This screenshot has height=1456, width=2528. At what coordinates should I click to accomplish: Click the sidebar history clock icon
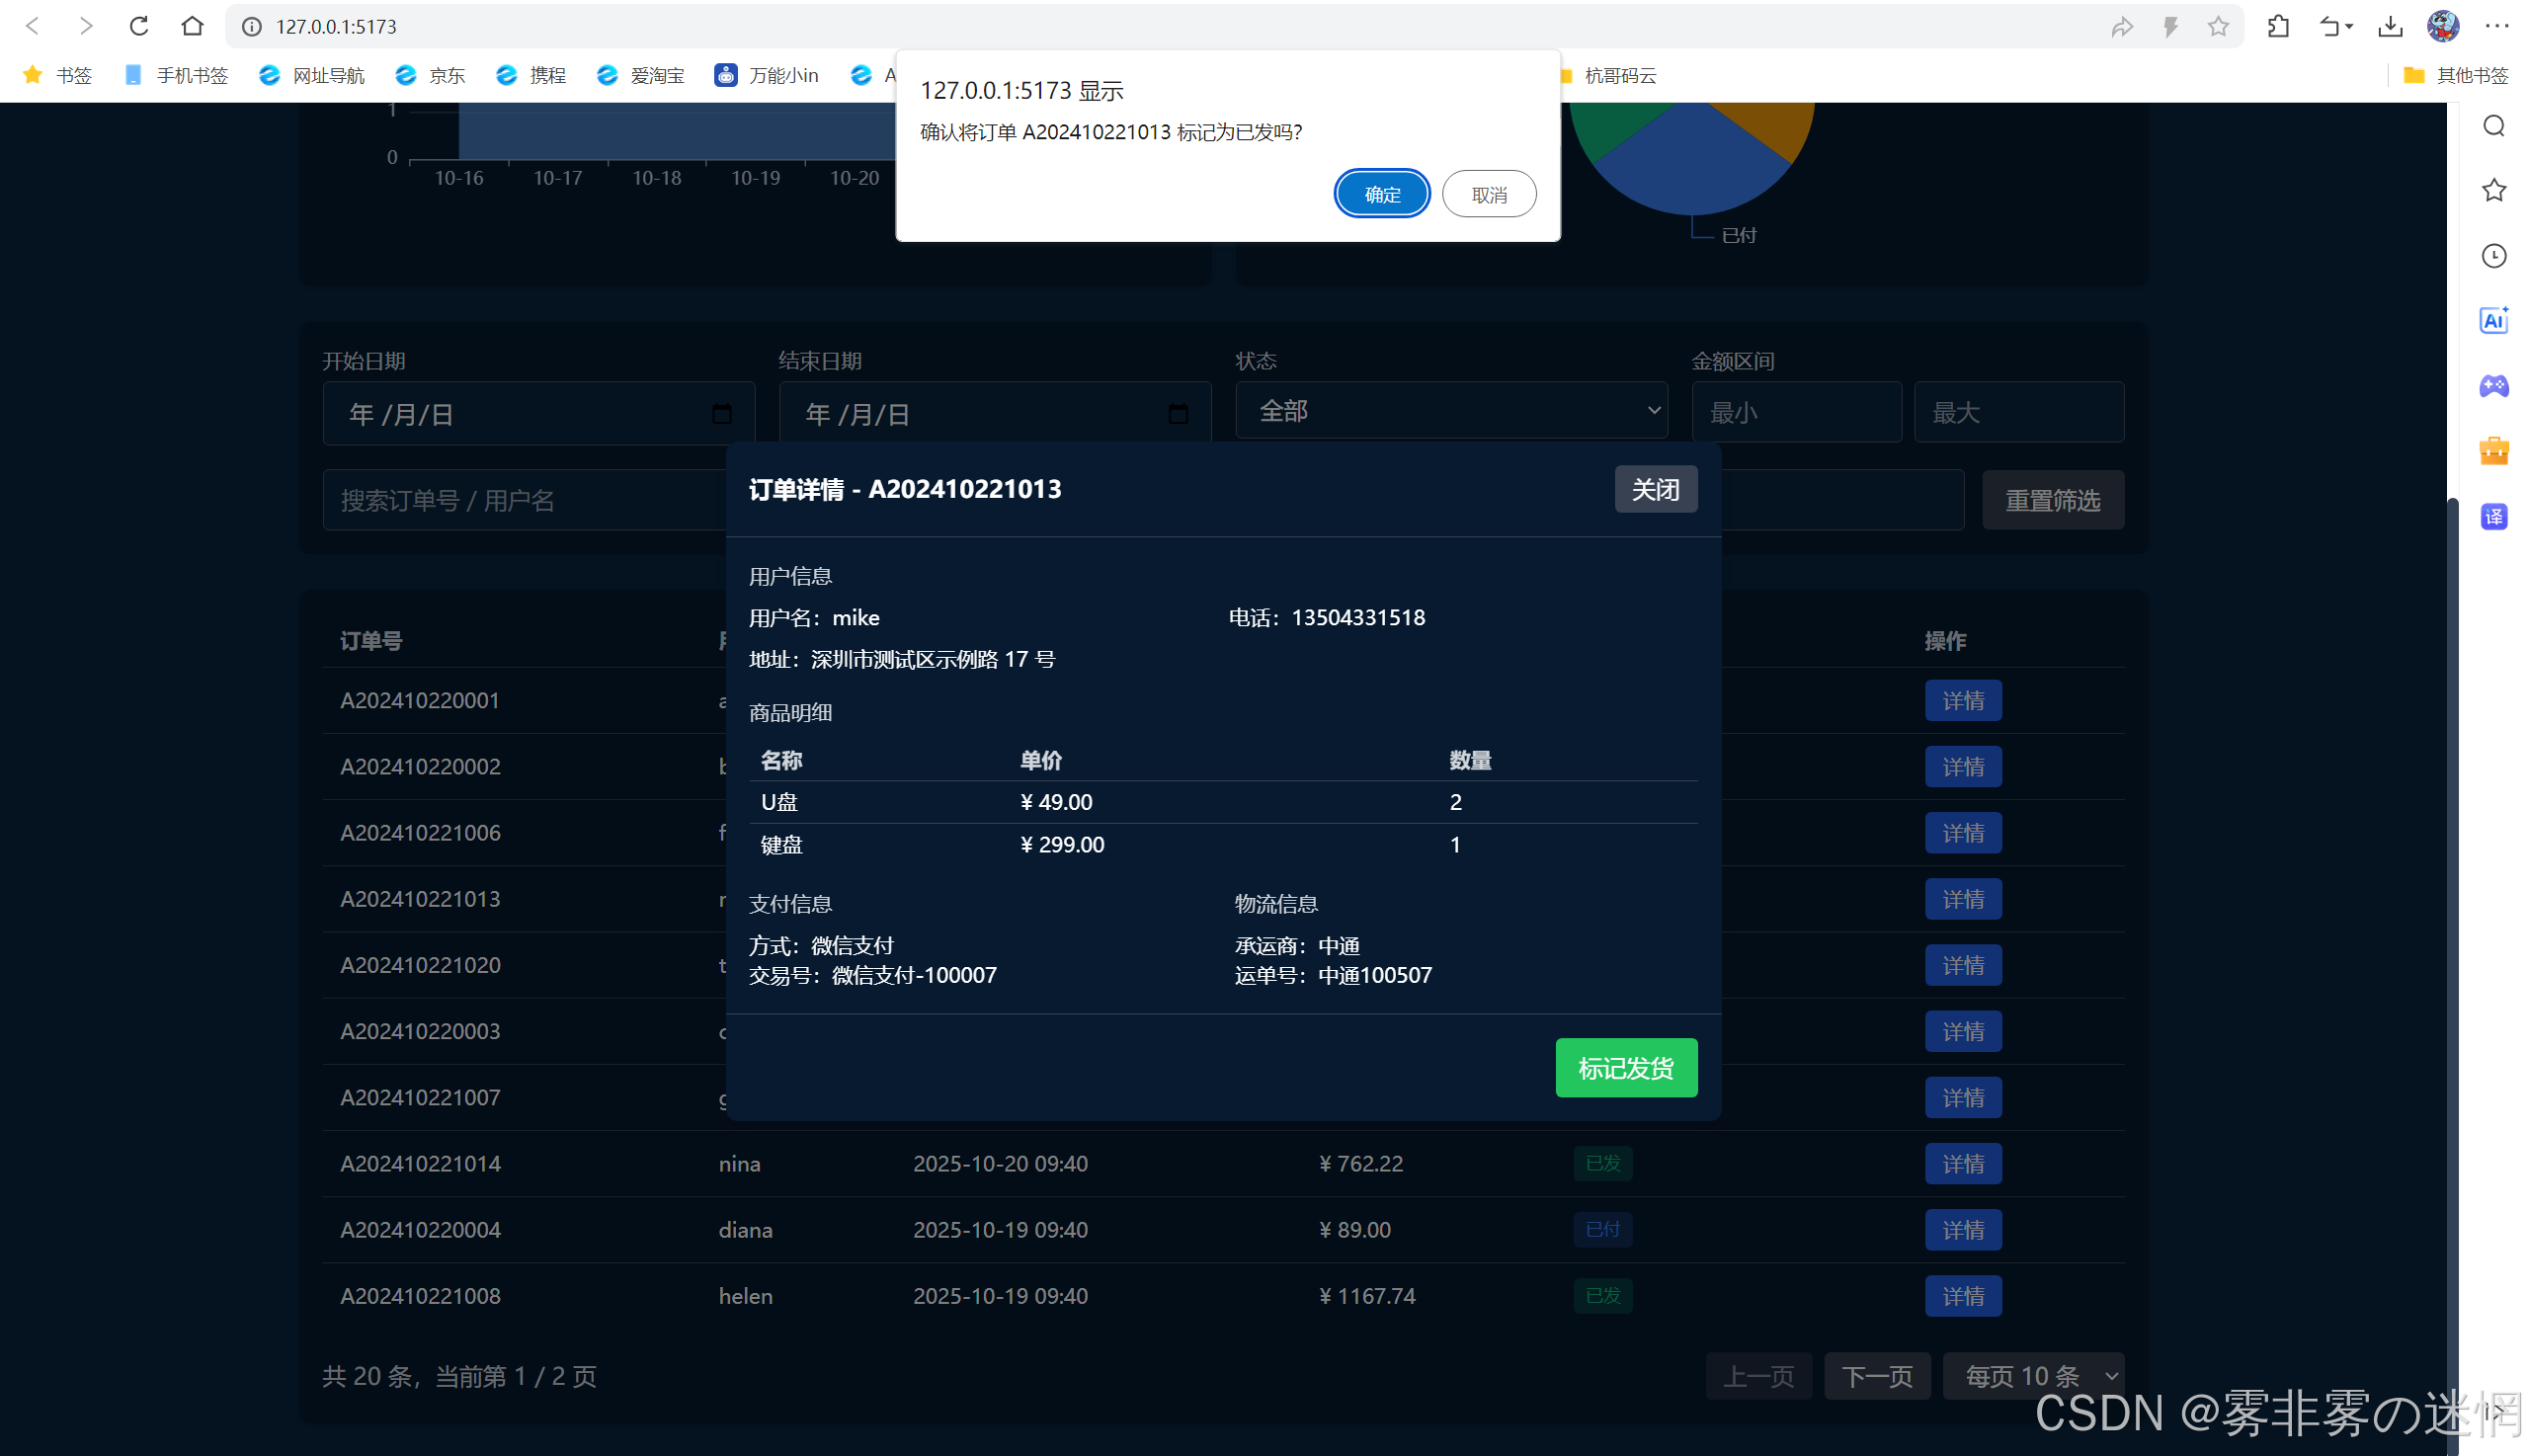(x=2493, y=256)
